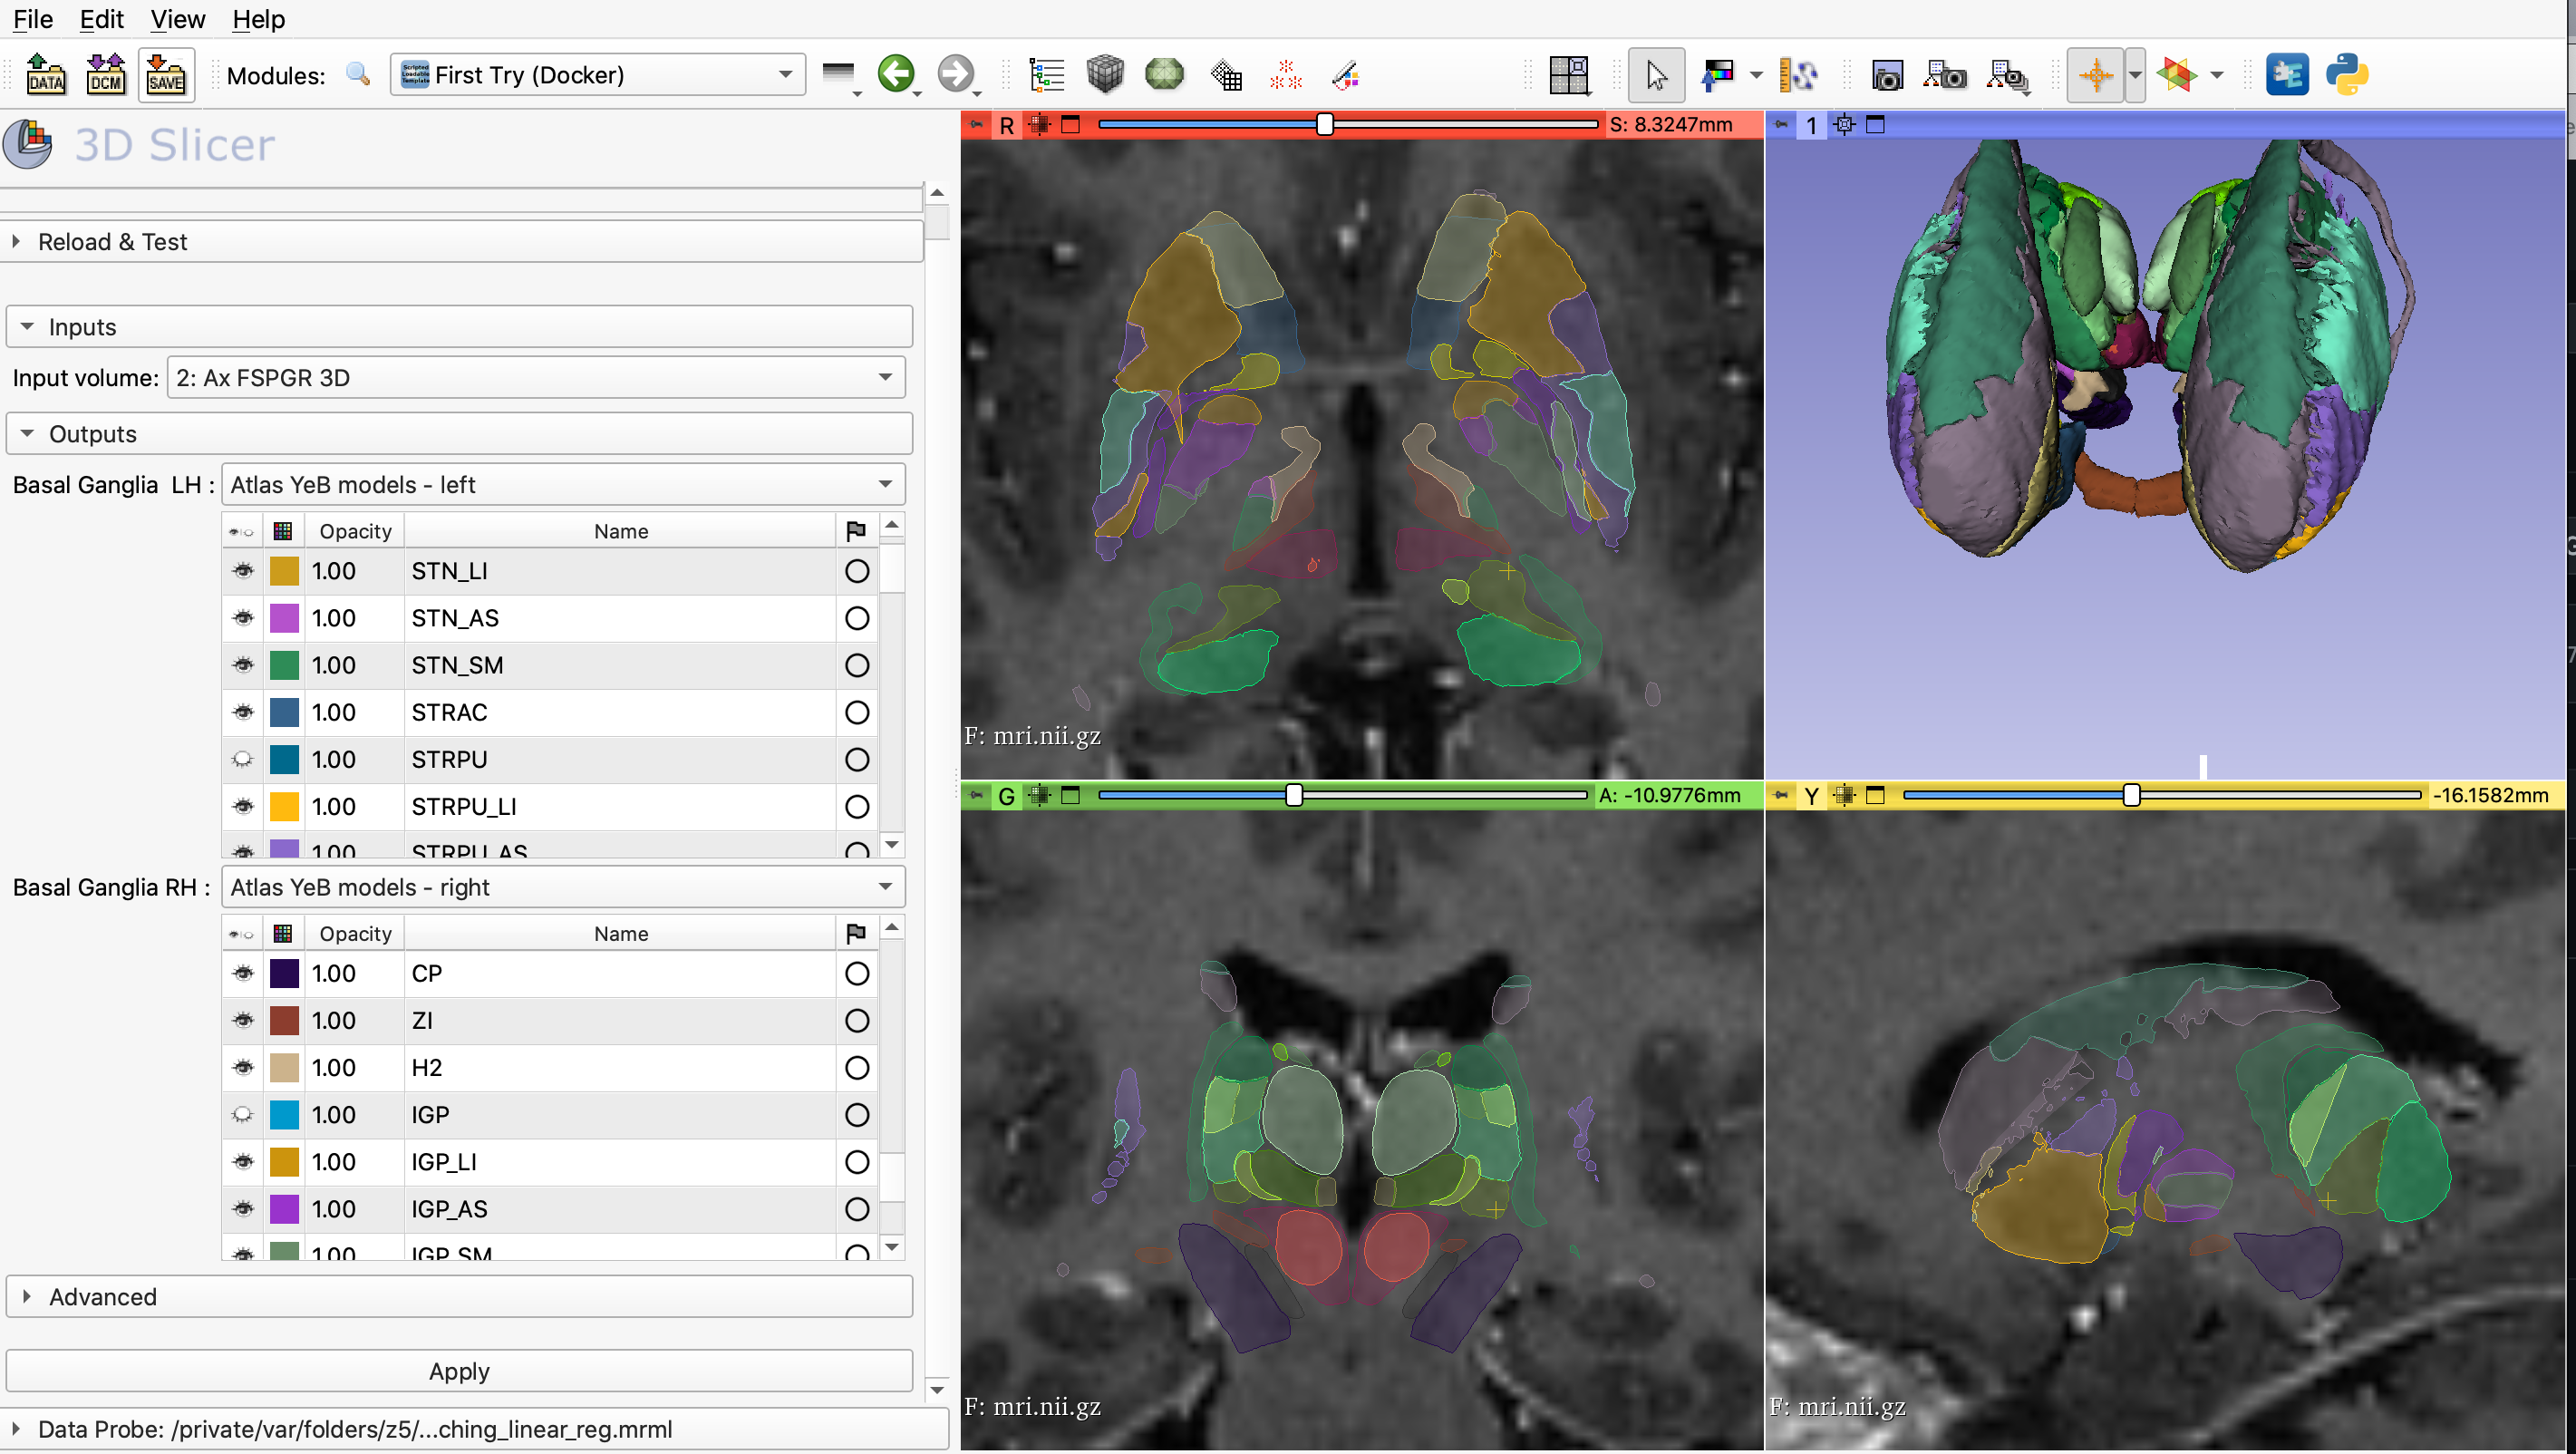Click the SAVE scene icon
Viewport: 2576px width, 1454px height.
165,75
